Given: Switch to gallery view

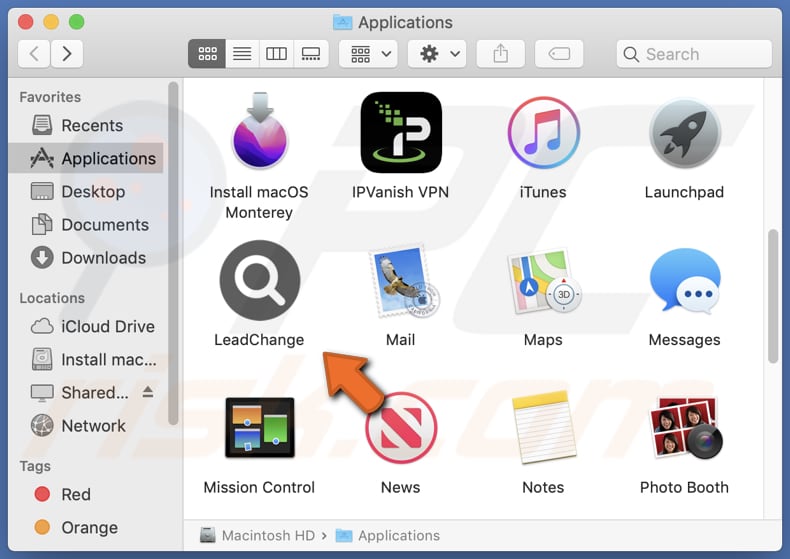Looking at the screenshot, I should coord(311,53).
